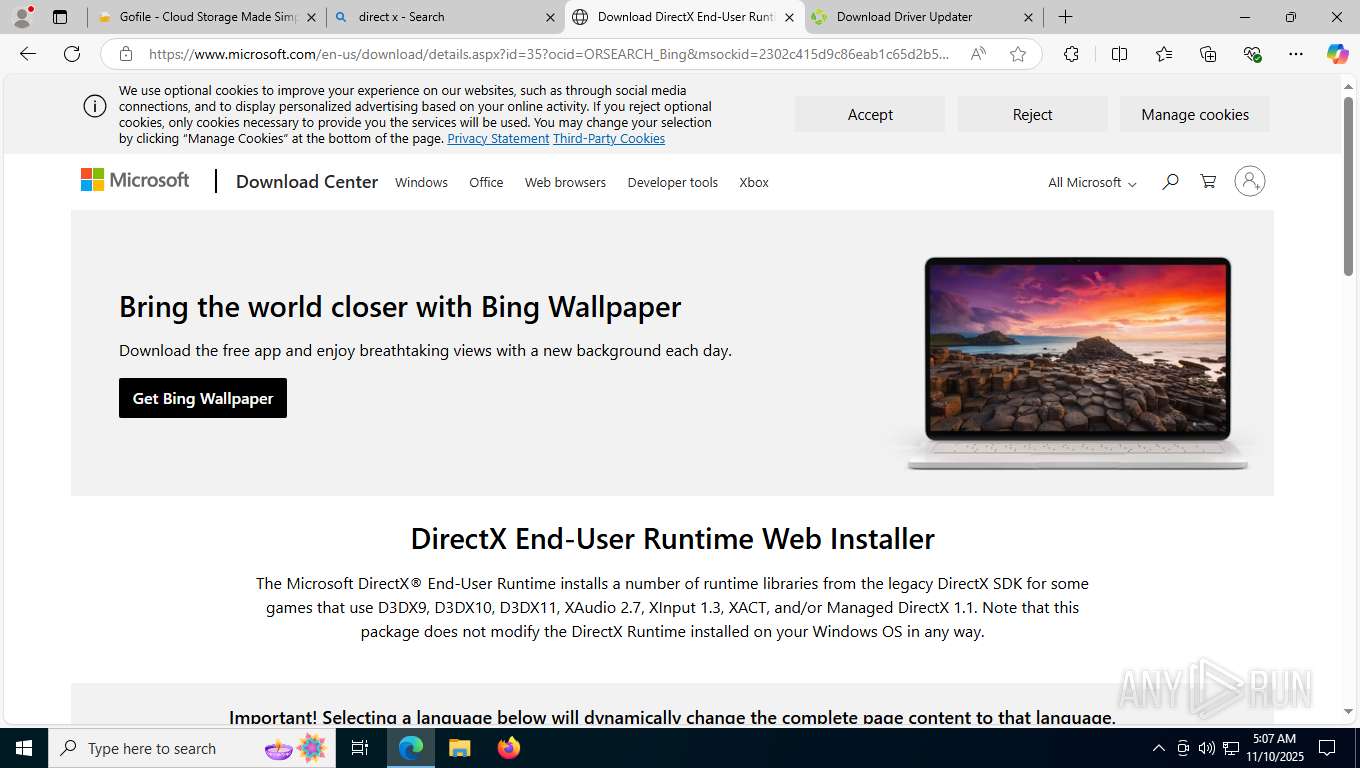Open Task View on taskbar
This screenshot has height=768, width=1360.
(x=360, y=748)
